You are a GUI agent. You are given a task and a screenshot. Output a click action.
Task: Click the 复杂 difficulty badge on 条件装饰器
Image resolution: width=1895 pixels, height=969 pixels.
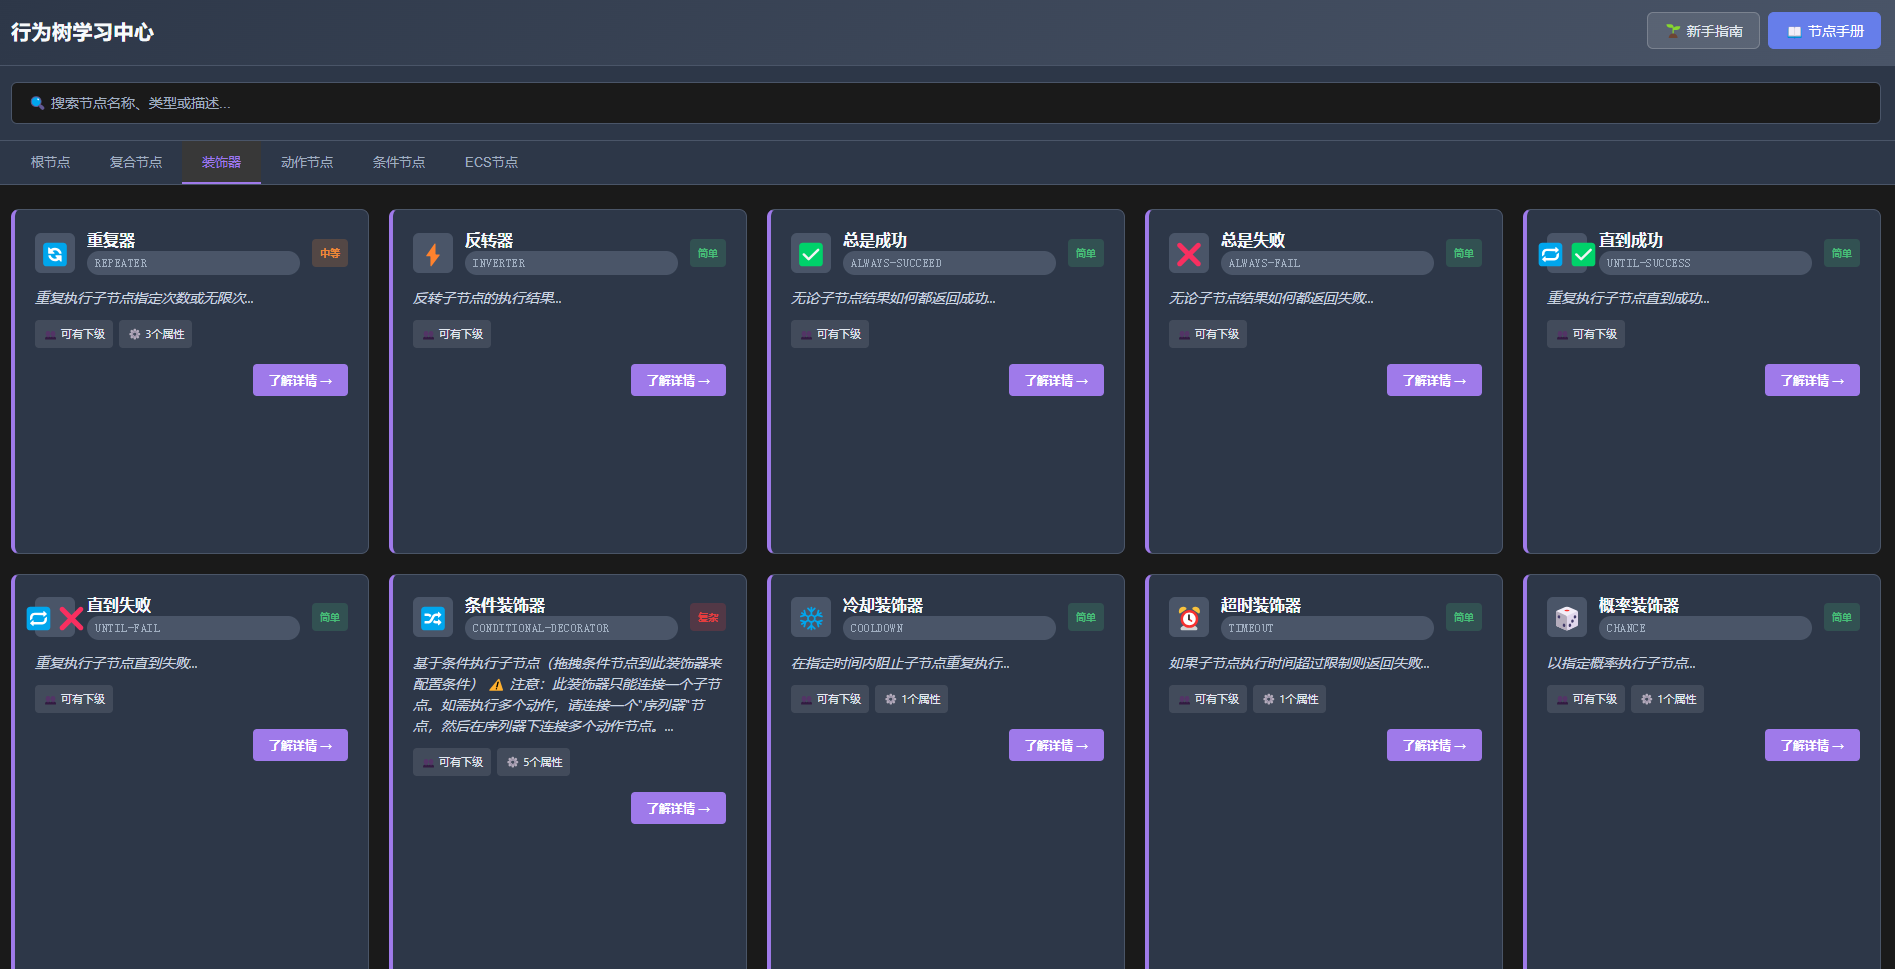point(708,617)
